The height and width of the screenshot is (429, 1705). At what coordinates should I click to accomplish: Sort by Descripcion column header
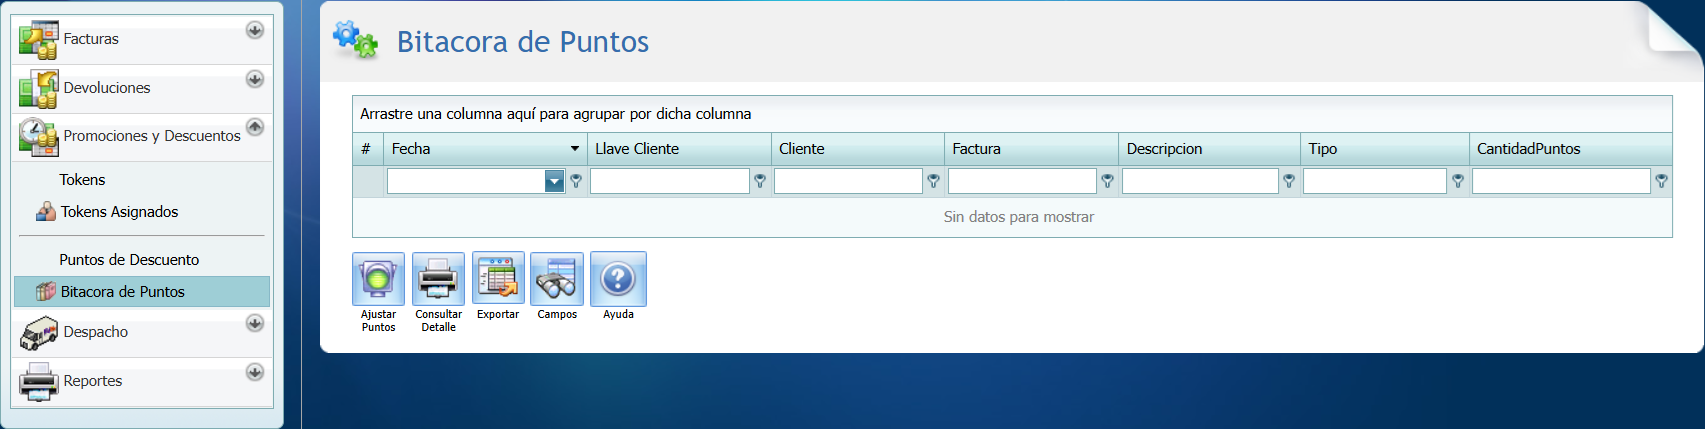pyautogui.click(x=1209, y=149)
